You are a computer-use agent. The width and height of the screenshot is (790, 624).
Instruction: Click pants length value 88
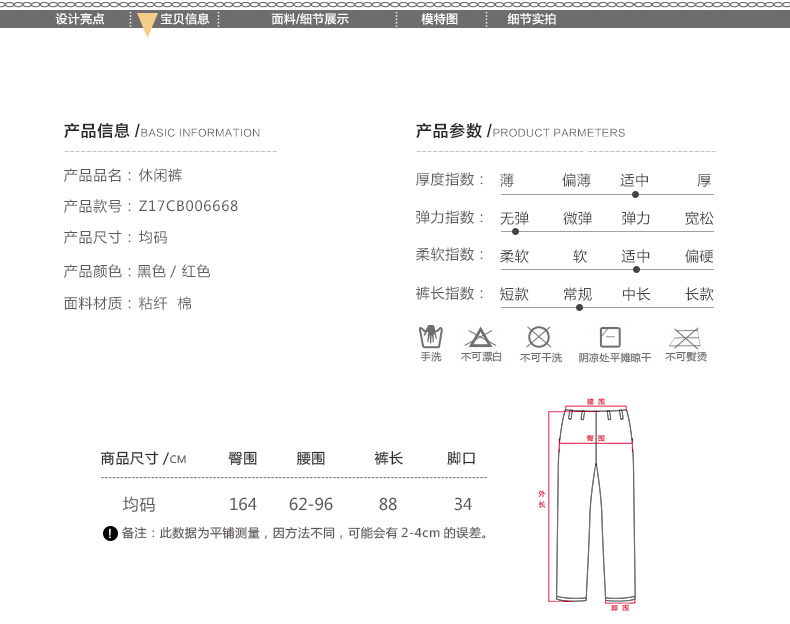(x=388, y=504)
